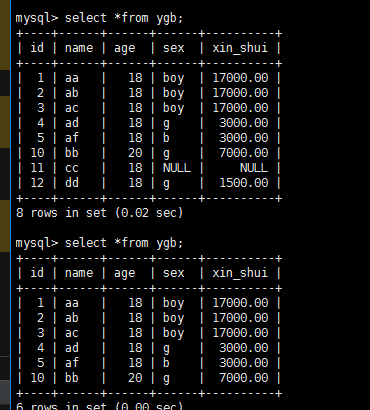Click salary 7000.00 in the 8-row table
Screen dimensions: 370x410
pos(244,153)
